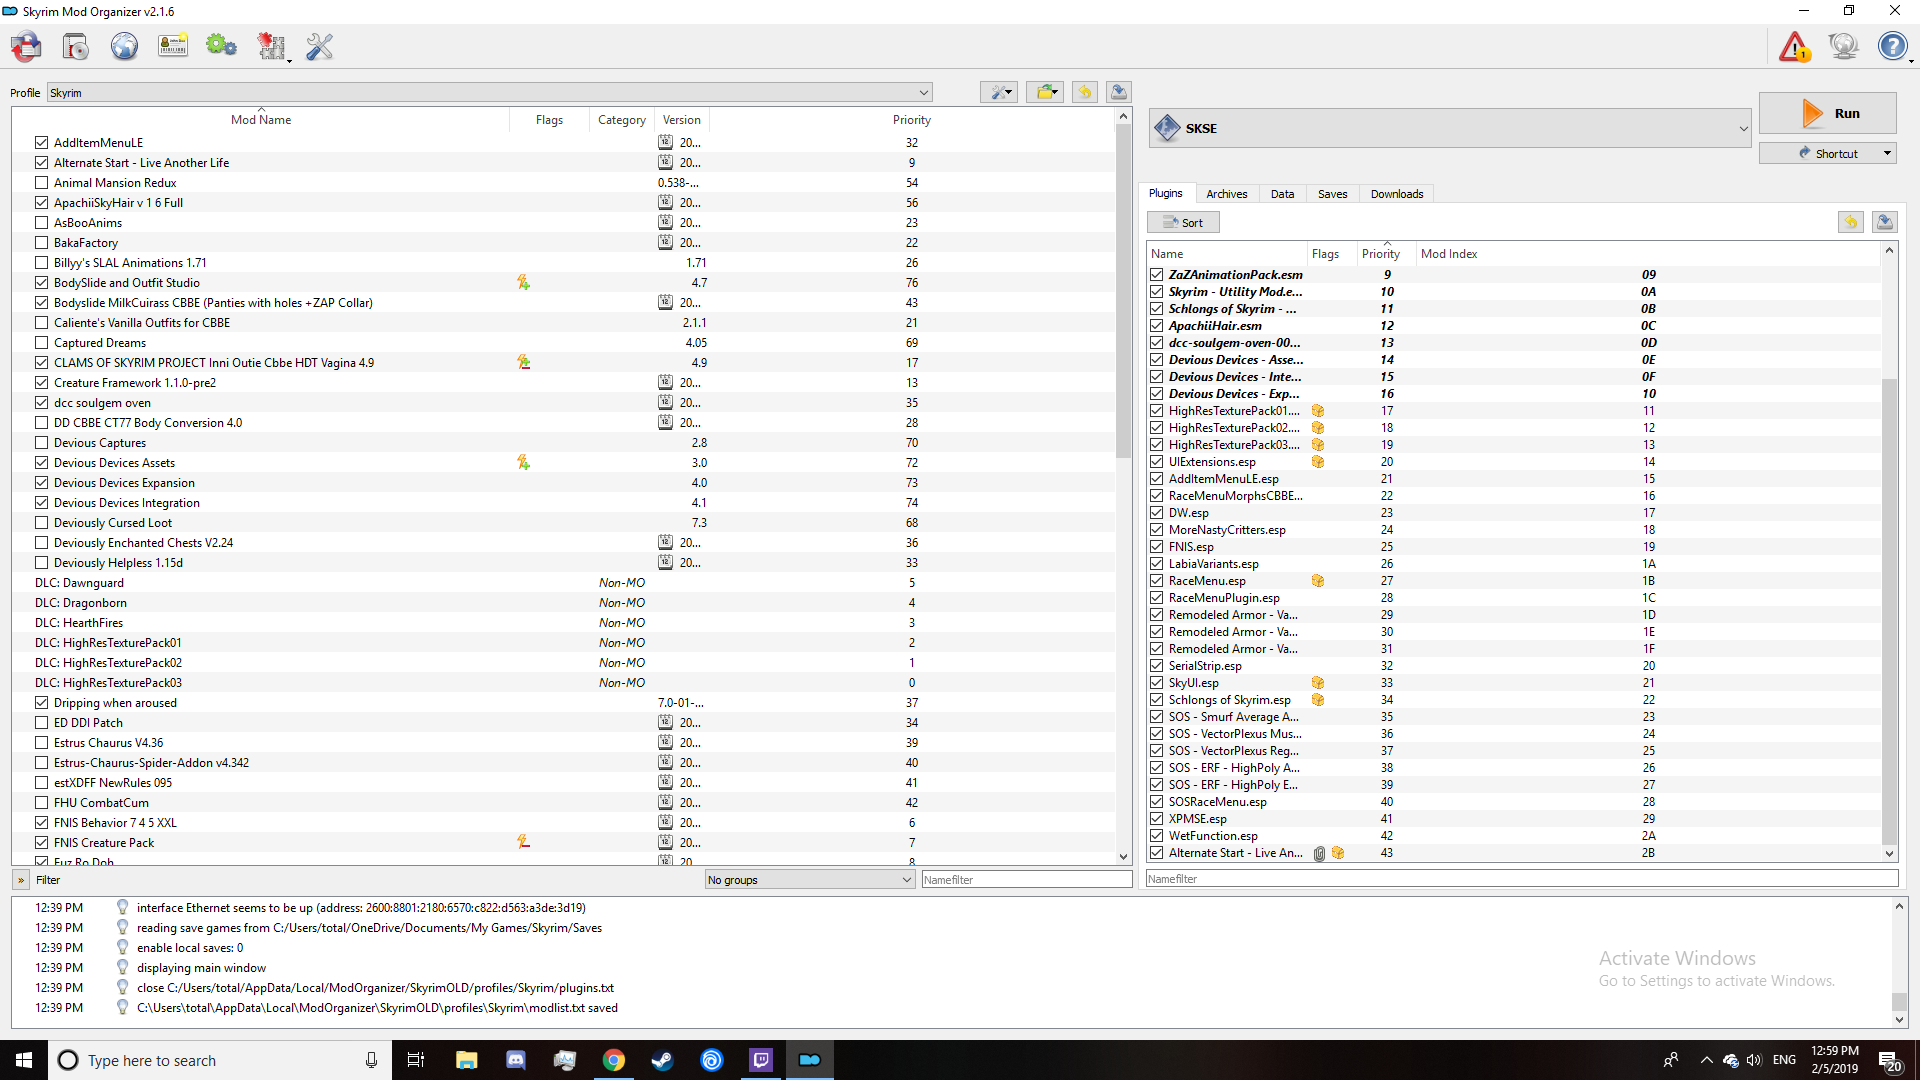Open the wrench tools dropdown above mod list
Viewport: 1920px width, 1080px height.
click(999, 92)
